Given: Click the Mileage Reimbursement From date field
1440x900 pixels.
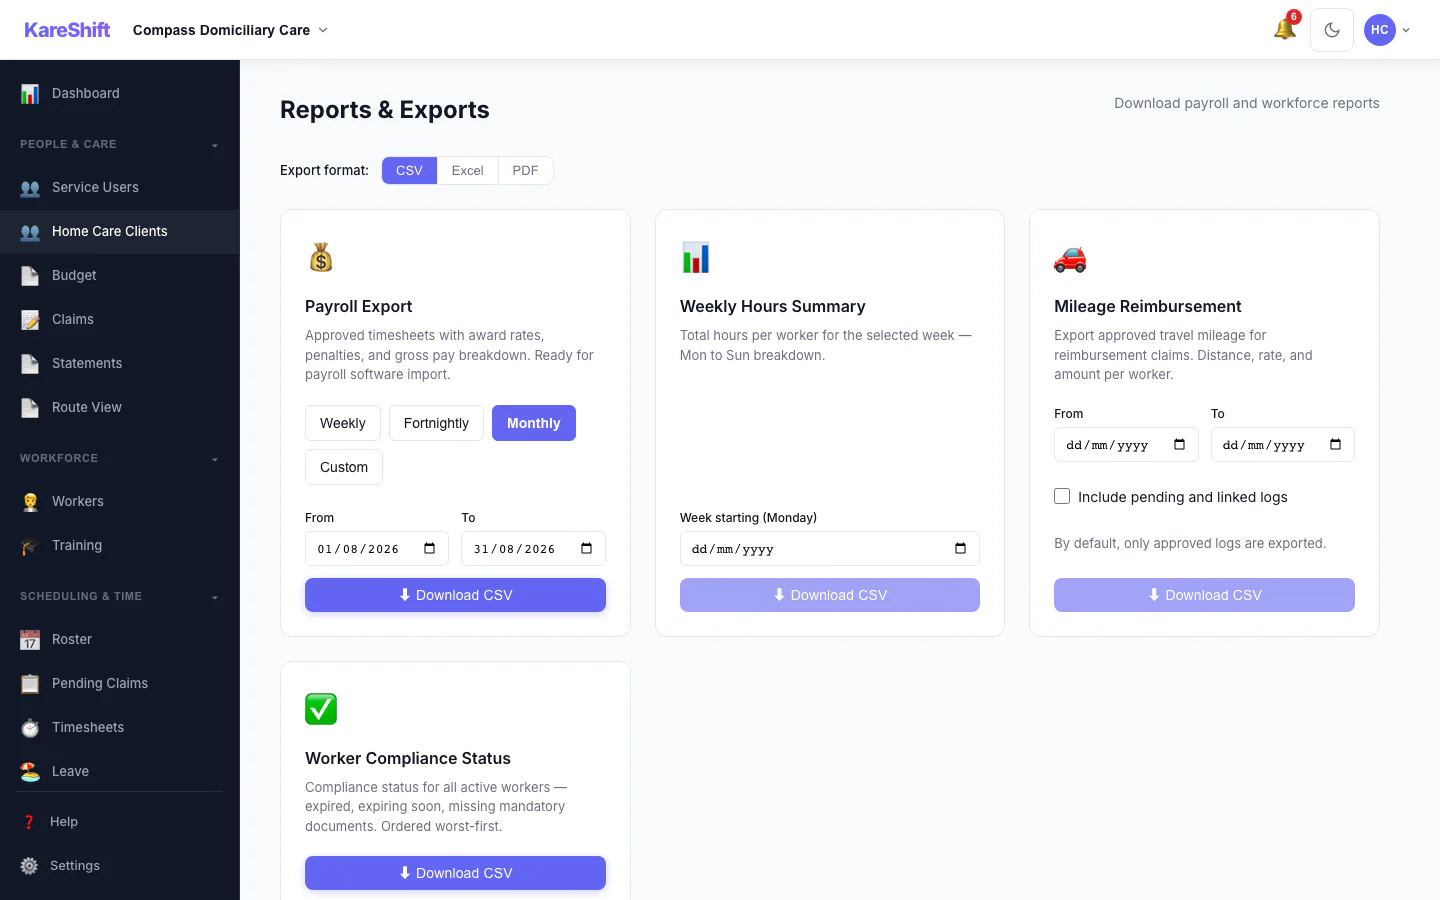Looking at the screenshot, I should pos(1126,445).
